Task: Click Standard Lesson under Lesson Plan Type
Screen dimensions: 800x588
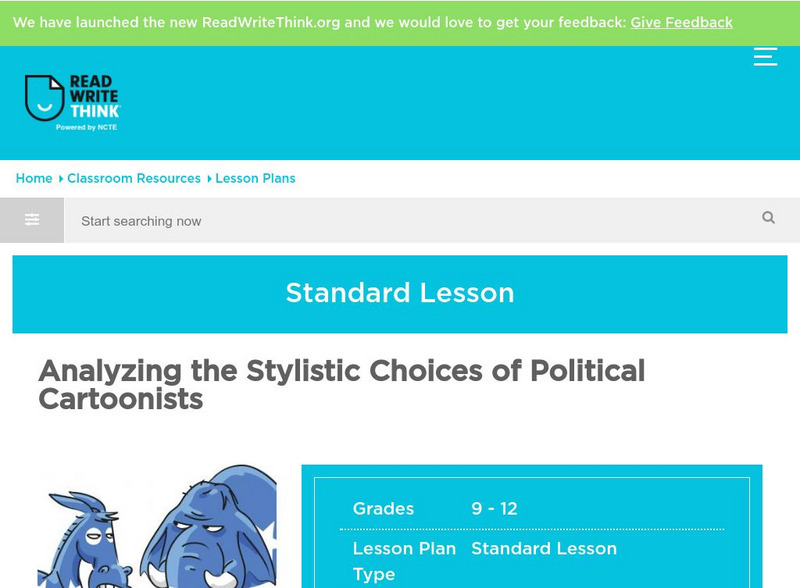Action: [x=544, y=549]
